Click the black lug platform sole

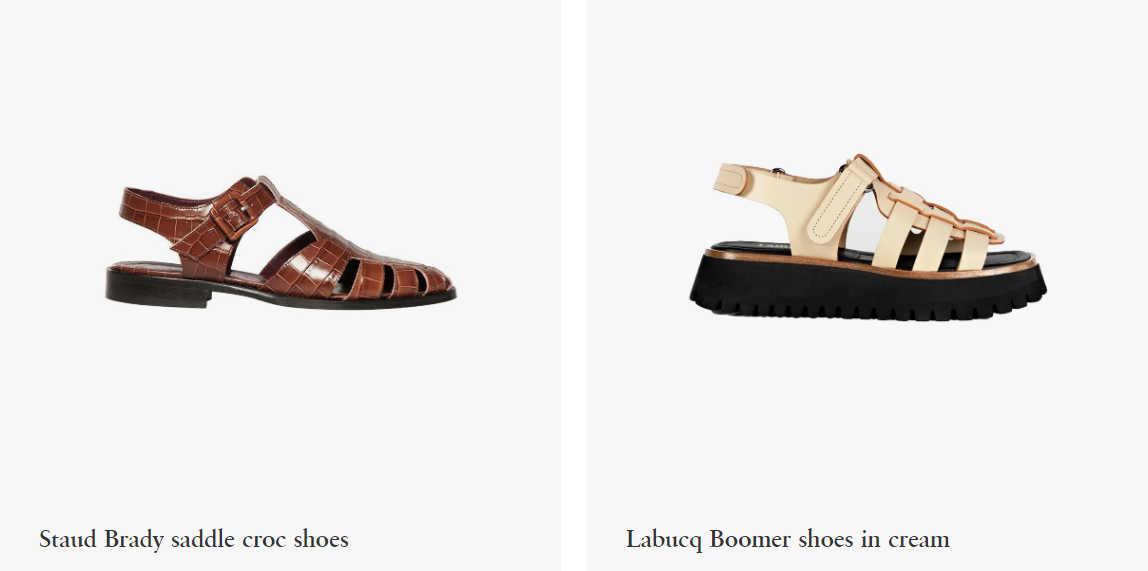point(868,289)
